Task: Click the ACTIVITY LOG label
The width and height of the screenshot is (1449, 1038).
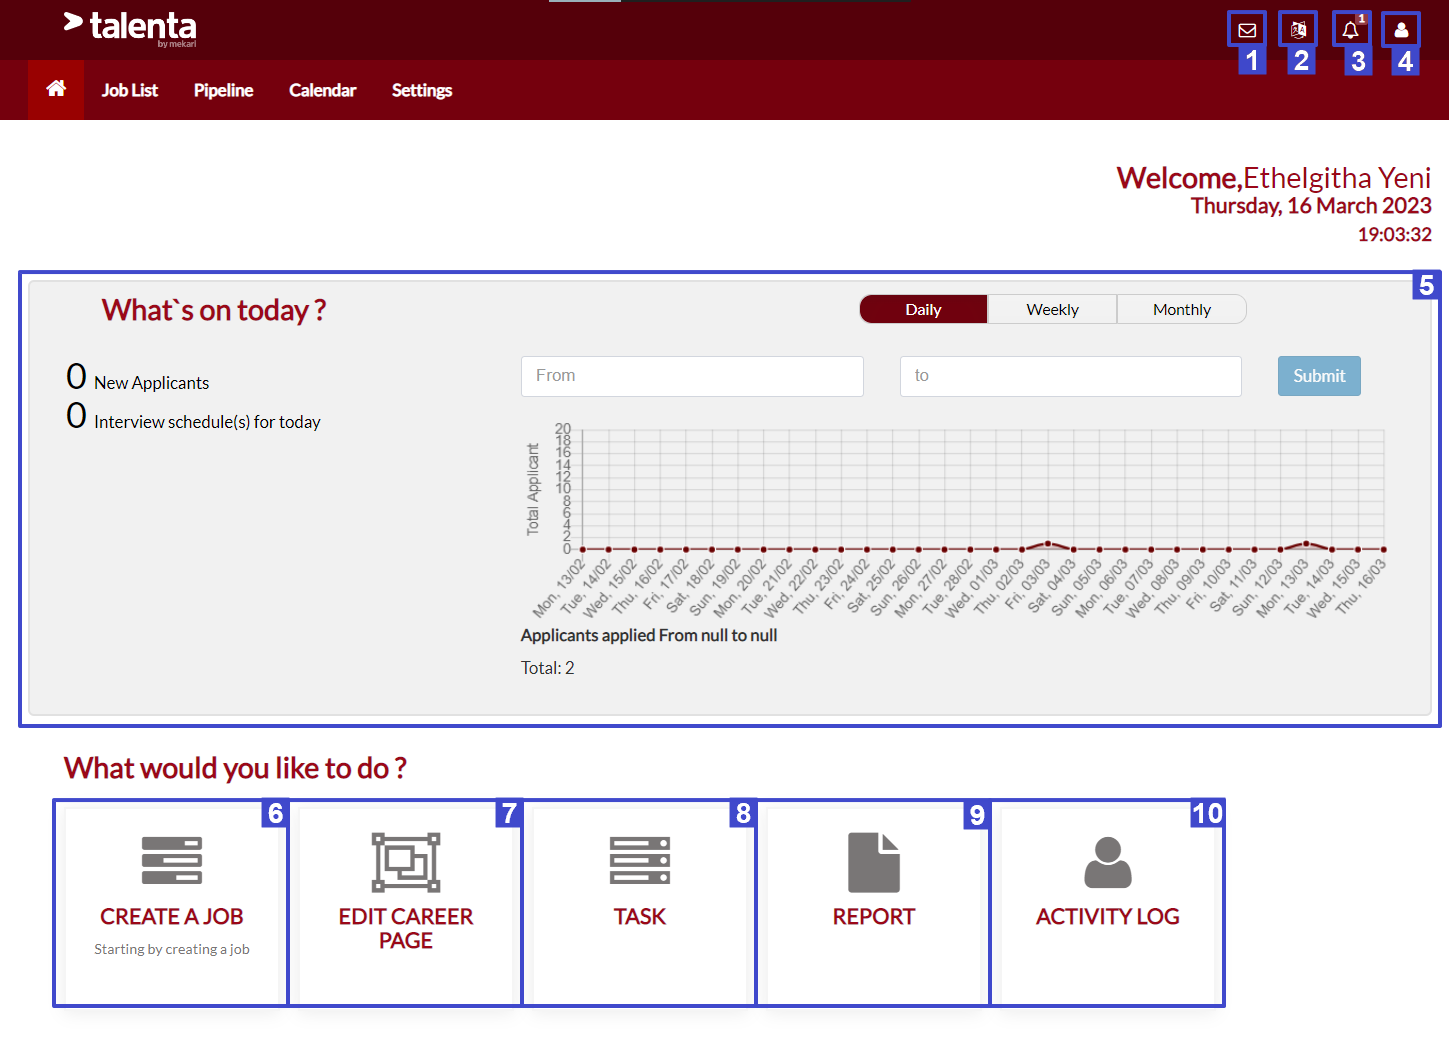Action: [1108, 916]
